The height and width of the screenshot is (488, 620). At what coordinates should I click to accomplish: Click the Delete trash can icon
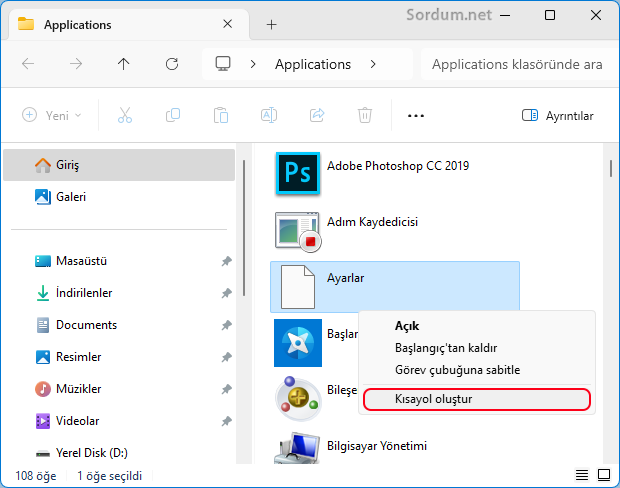click(365, 115)
